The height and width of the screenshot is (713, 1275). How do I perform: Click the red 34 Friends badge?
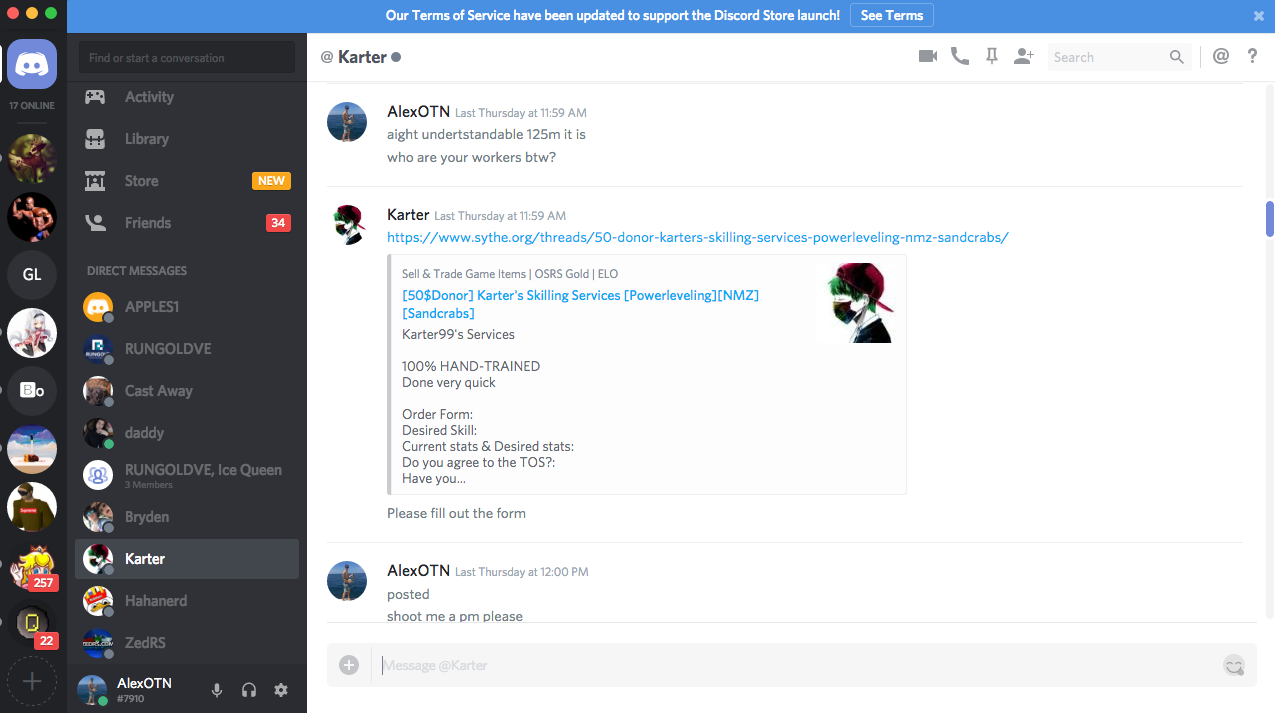[x=278, y=223]
